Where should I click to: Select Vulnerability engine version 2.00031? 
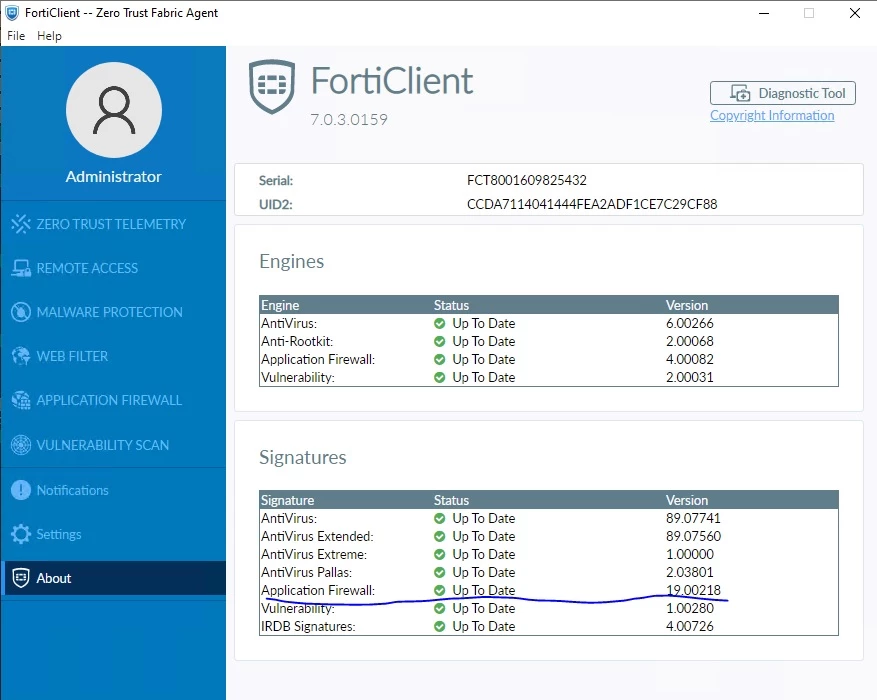(690, 377)
